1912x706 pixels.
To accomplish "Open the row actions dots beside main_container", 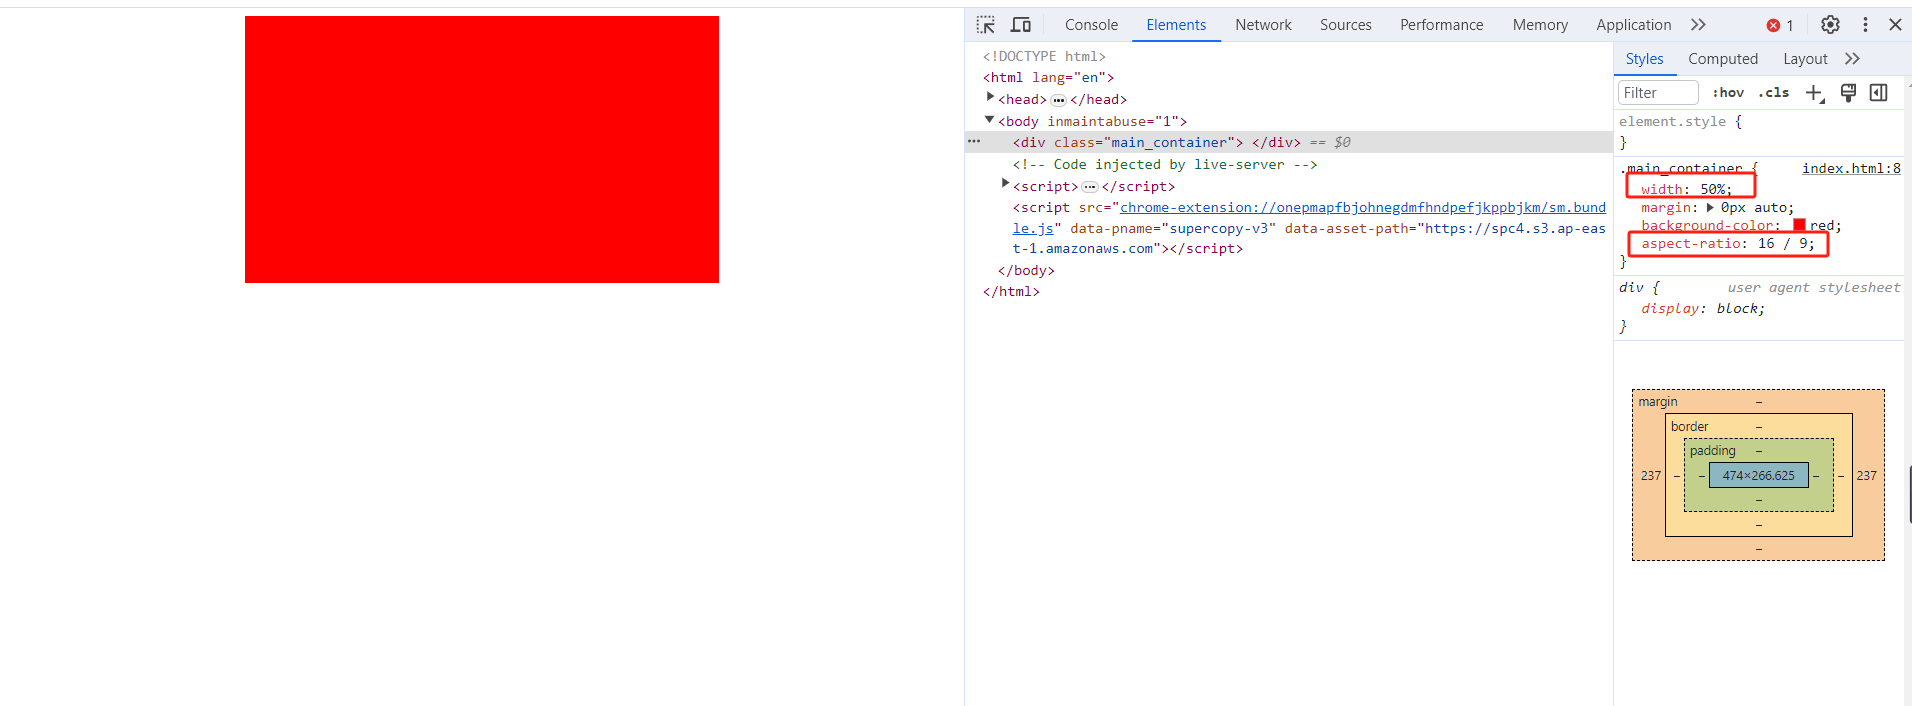I will coord(974,142).
